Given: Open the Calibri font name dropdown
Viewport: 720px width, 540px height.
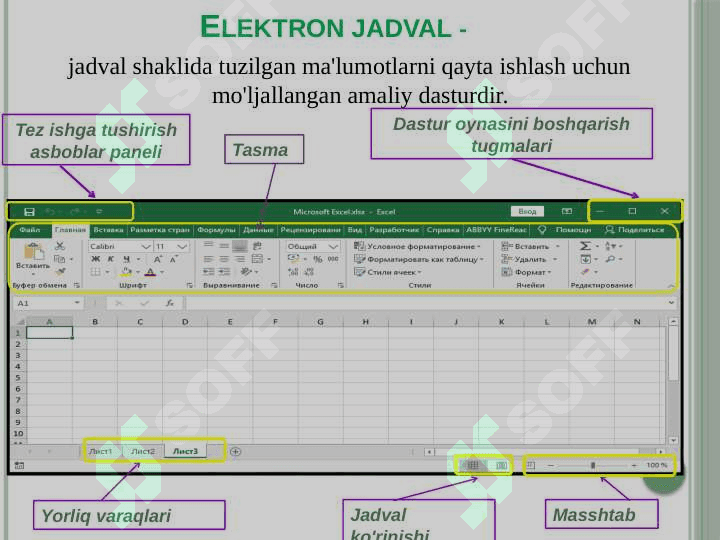Looking at the screenshot, I should [146, 247].
